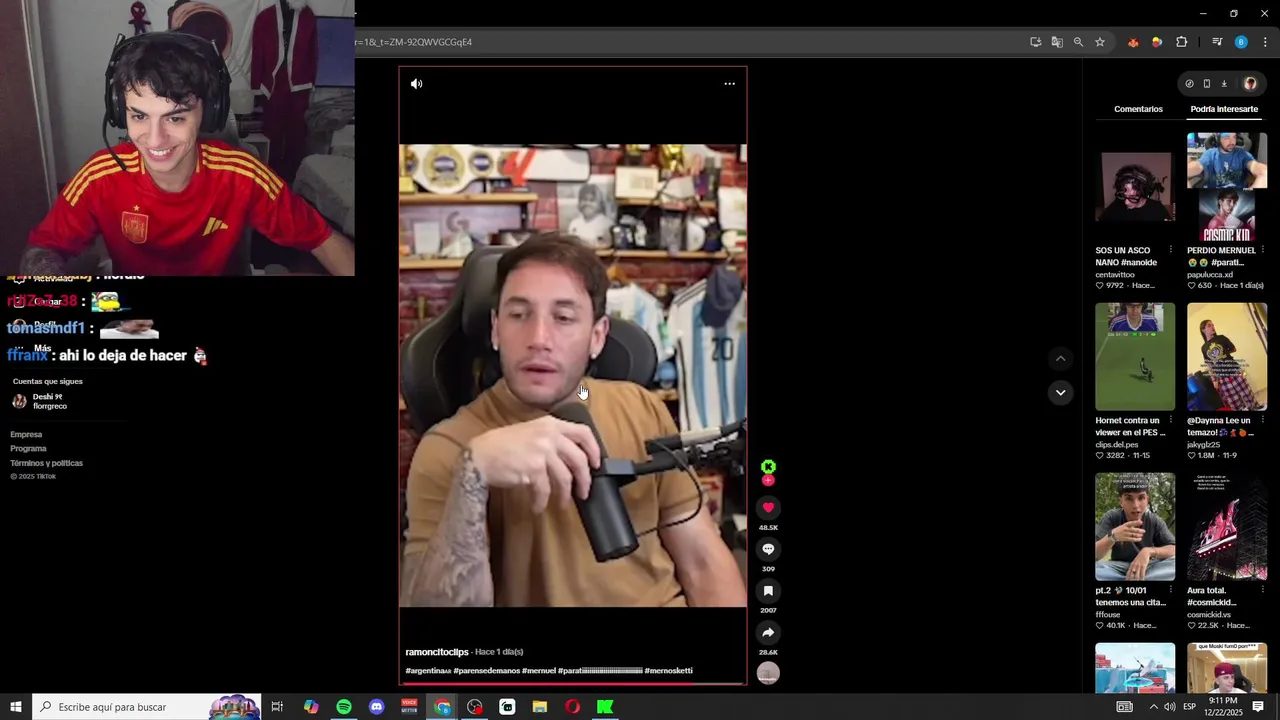Viewport: 1280px width, 720px height.
Task: Click the translate page icon
Action: point(1057,42)
